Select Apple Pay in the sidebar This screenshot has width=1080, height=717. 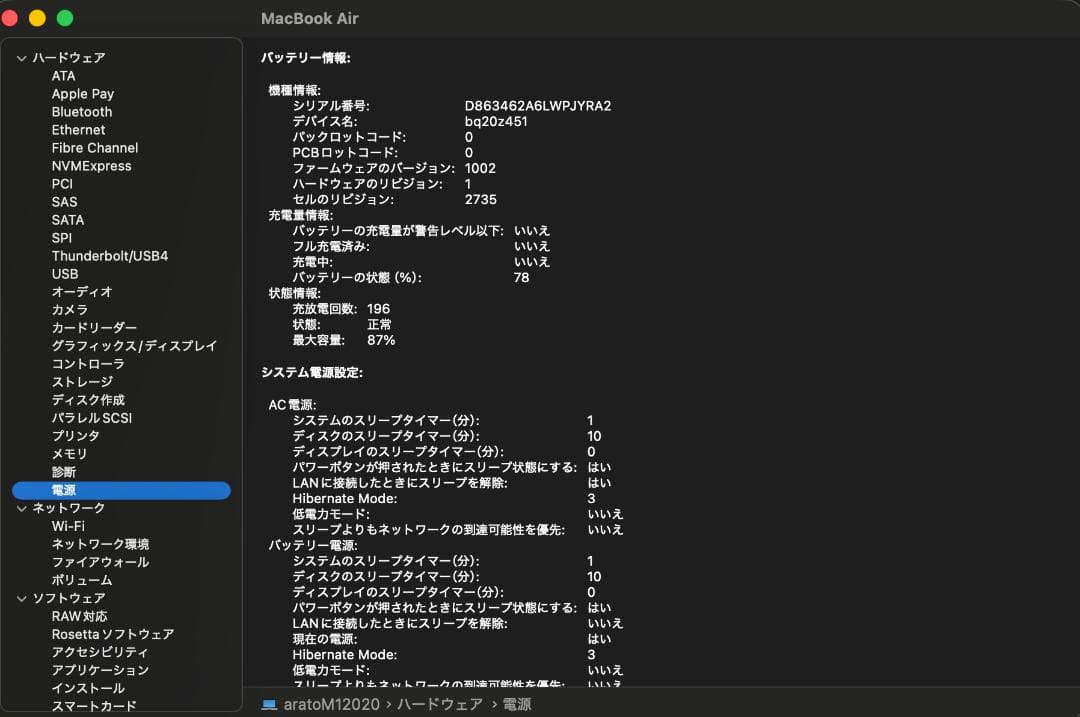tap(83, 94)
